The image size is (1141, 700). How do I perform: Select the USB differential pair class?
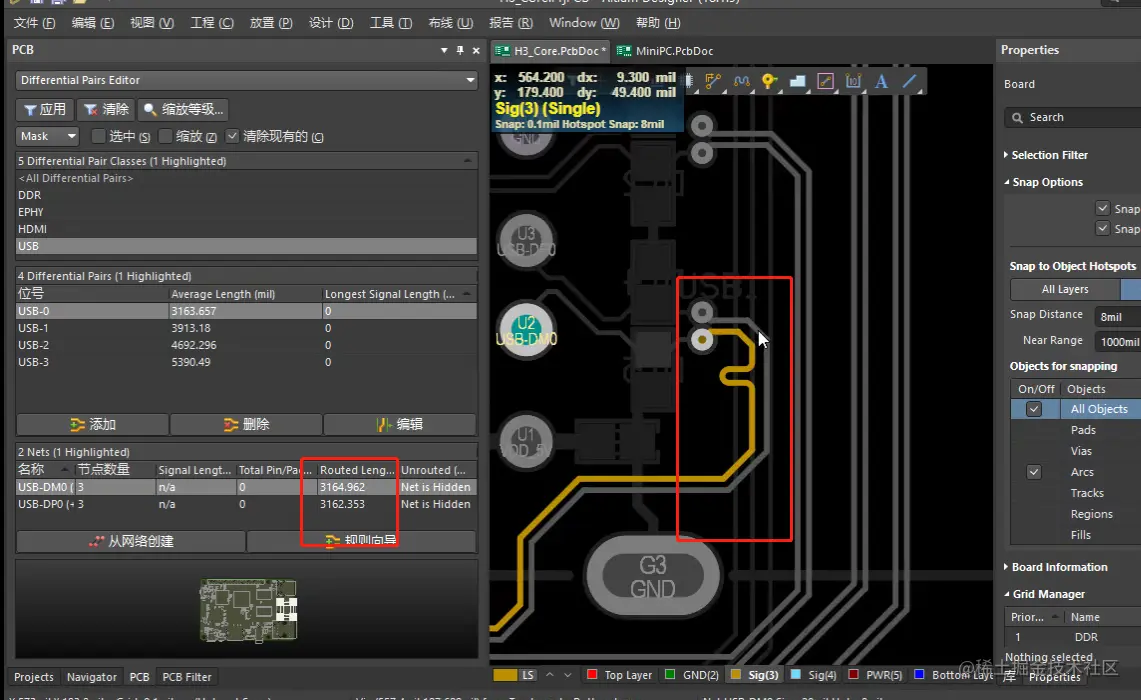coord(246,246)
